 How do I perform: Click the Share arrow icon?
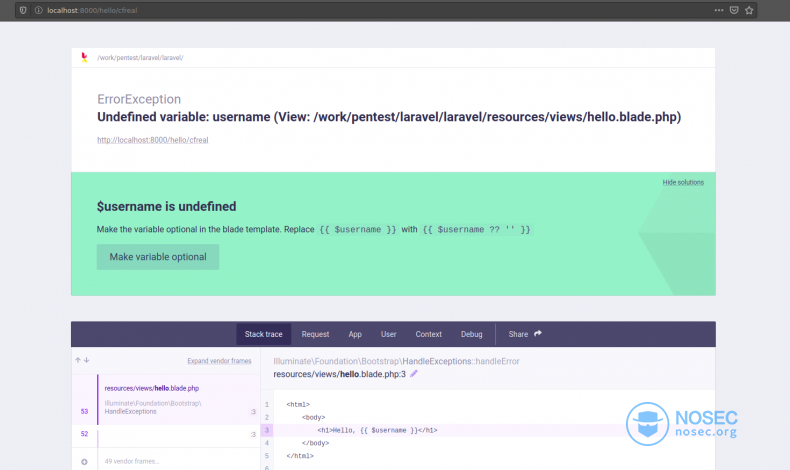(538, 333)
